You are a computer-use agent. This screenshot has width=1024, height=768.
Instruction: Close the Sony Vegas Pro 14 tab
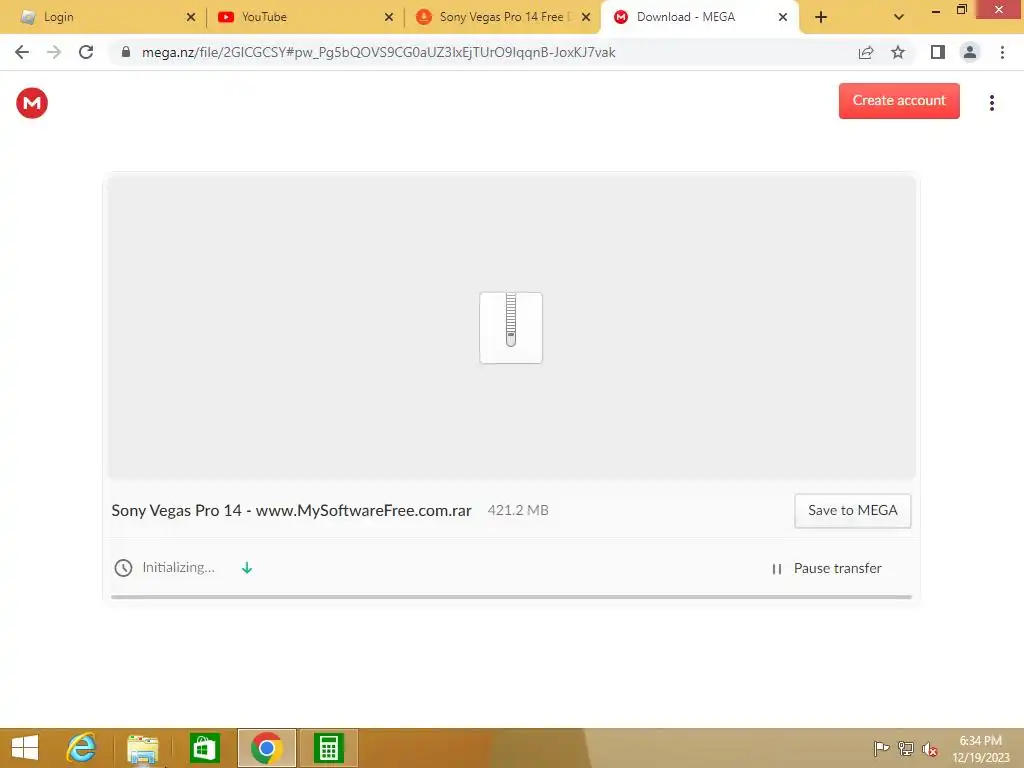point(586,17)
